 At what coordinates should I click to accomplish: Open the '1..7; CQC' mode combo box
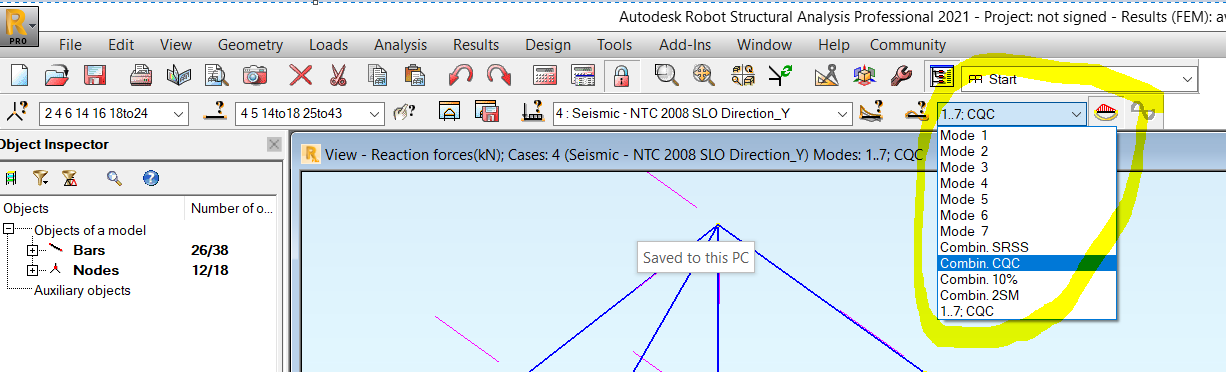pyautogui.click(x=1011, y=114)
